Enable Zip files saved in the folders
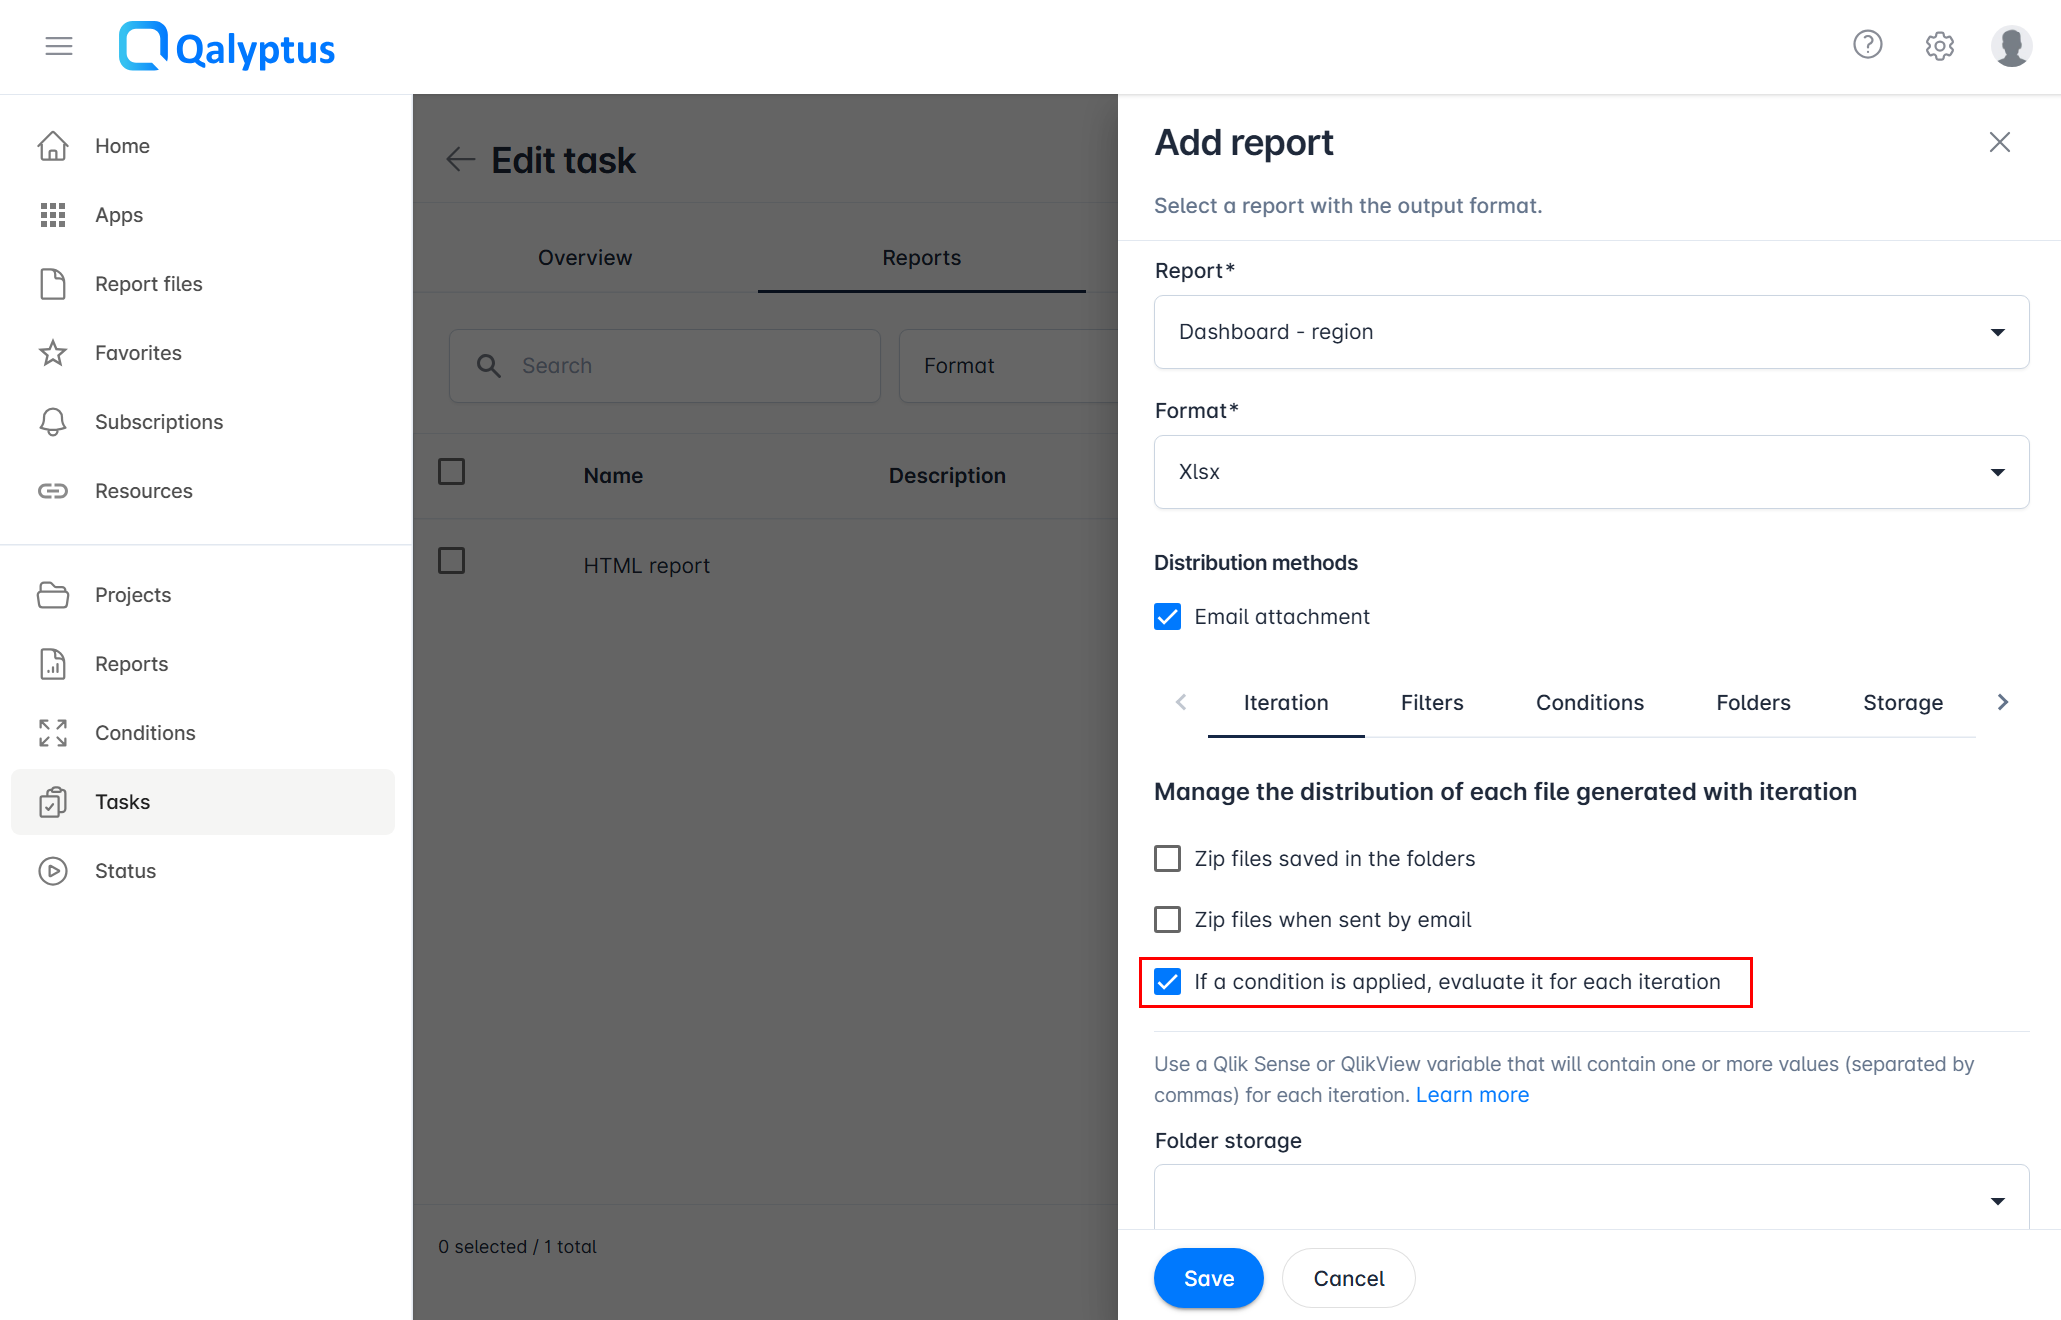2061x1320 pixels. pos(1167,859)
